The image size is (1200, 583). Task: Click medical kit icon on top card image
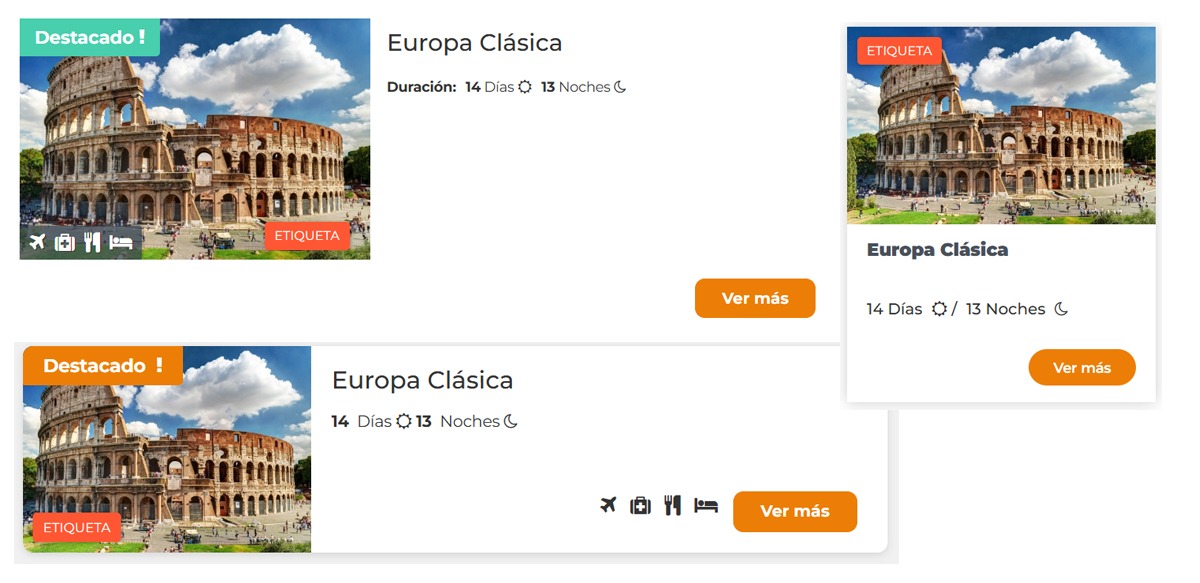[x=65, y=242]
